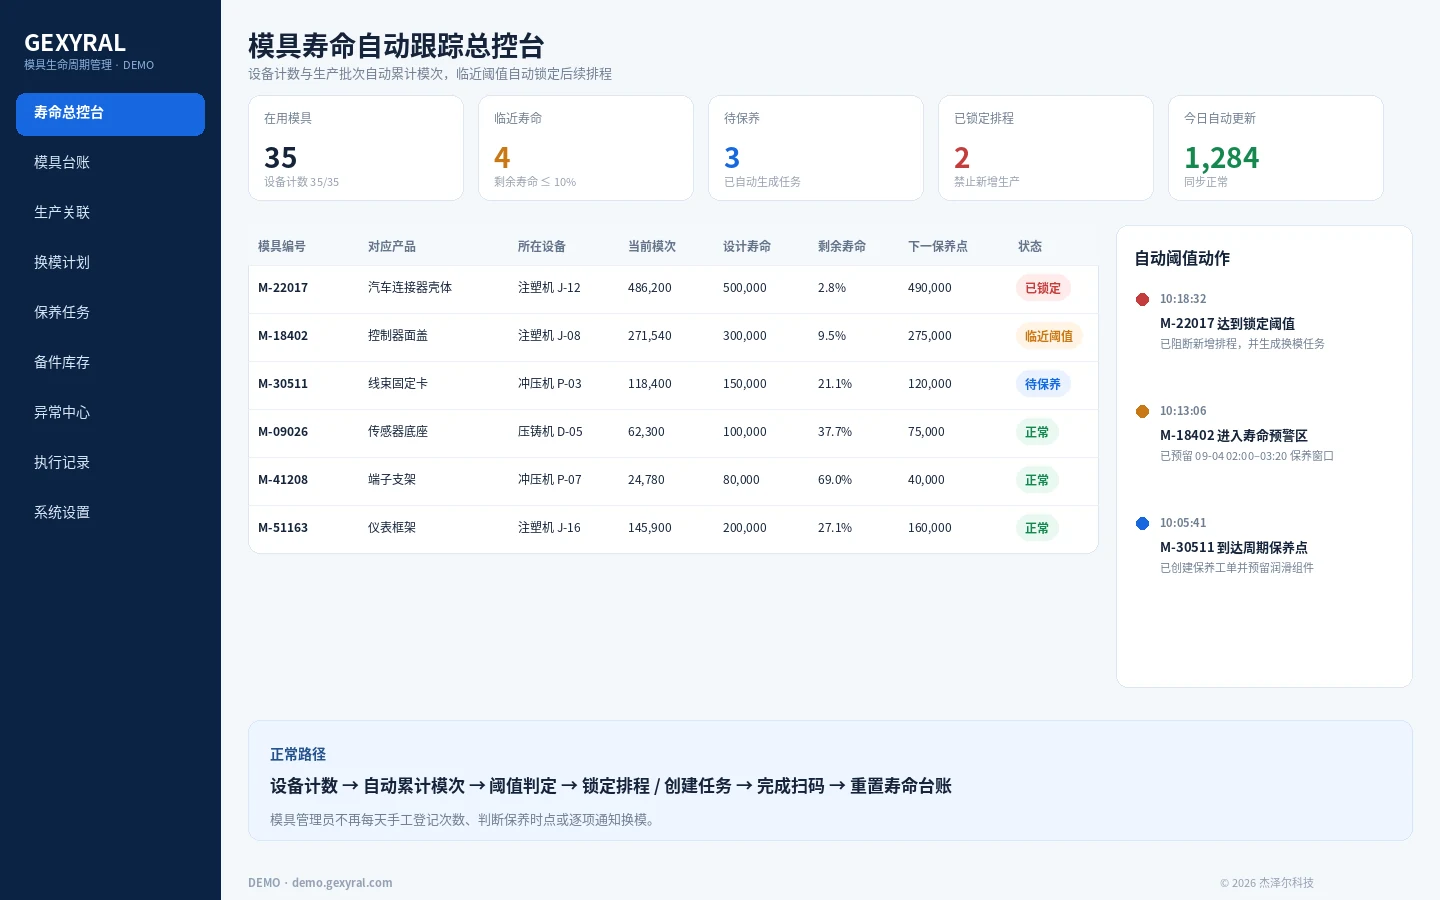Click the 临近阈值 status badge for M-18402
The width and height of the screenshot is (1440, 900).
coord(1049,336)
